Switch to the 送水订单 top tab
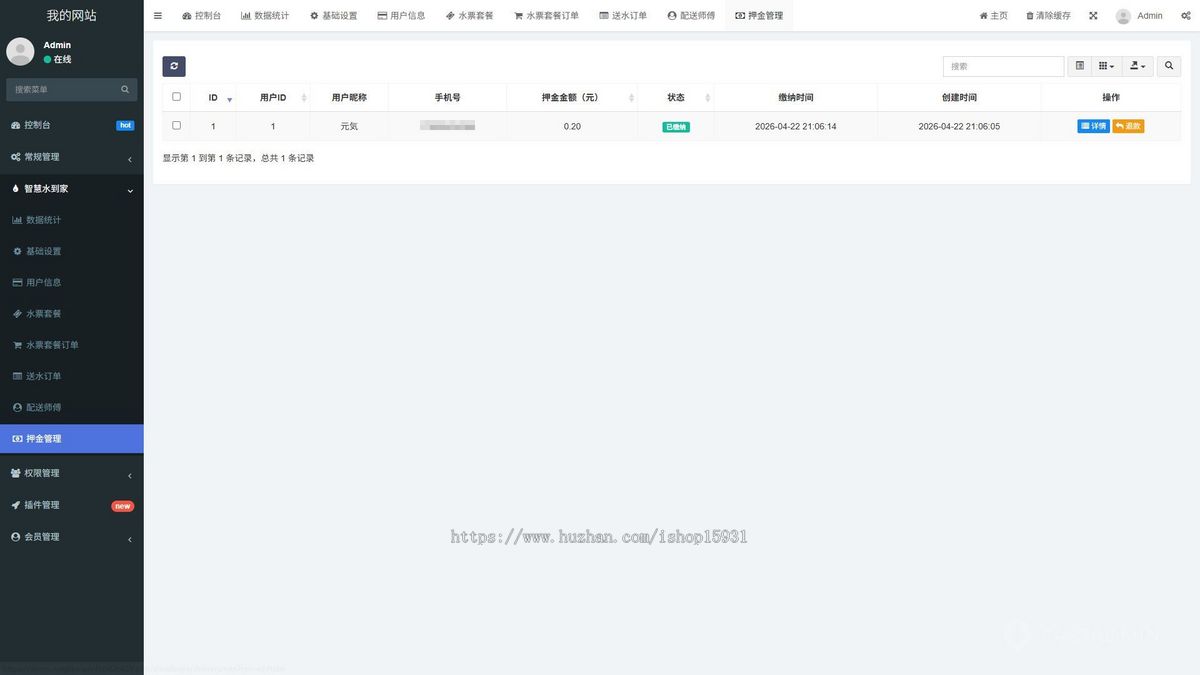1200x675 pixels. 623,16
